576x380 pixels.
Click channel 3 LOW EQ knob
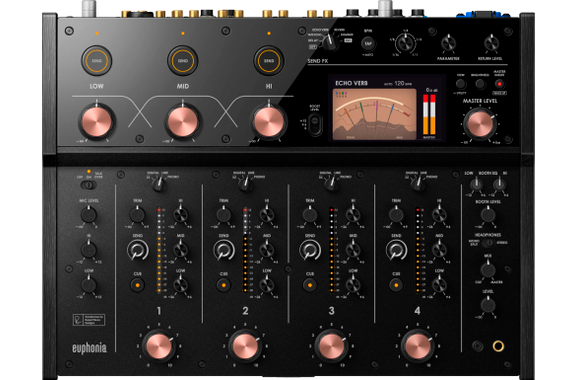(x=353, y=285)
